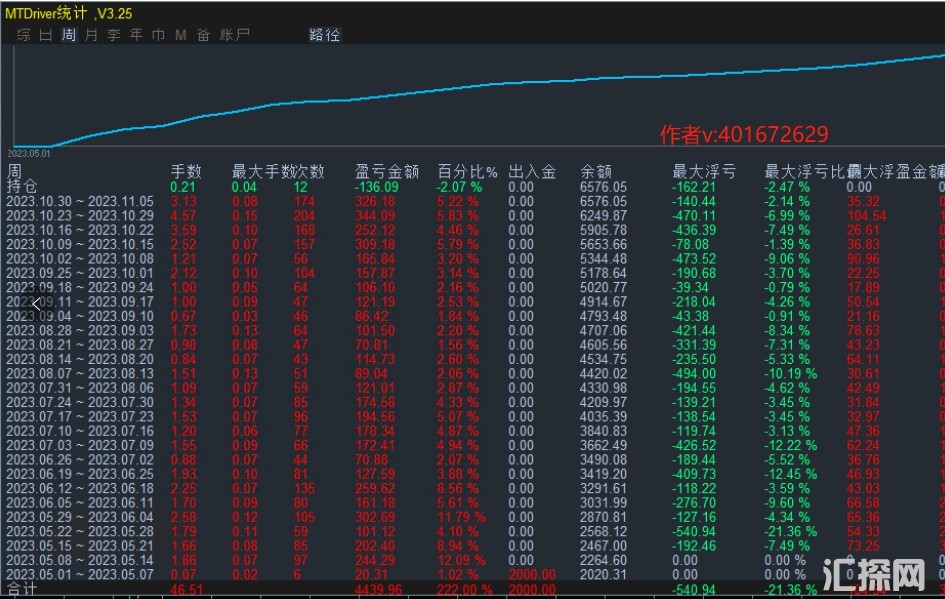Image resolution: width=945 pixels, height=599 pixels.
Task: Switch to the 账户 (account) tab
Action: click(235, 35)
